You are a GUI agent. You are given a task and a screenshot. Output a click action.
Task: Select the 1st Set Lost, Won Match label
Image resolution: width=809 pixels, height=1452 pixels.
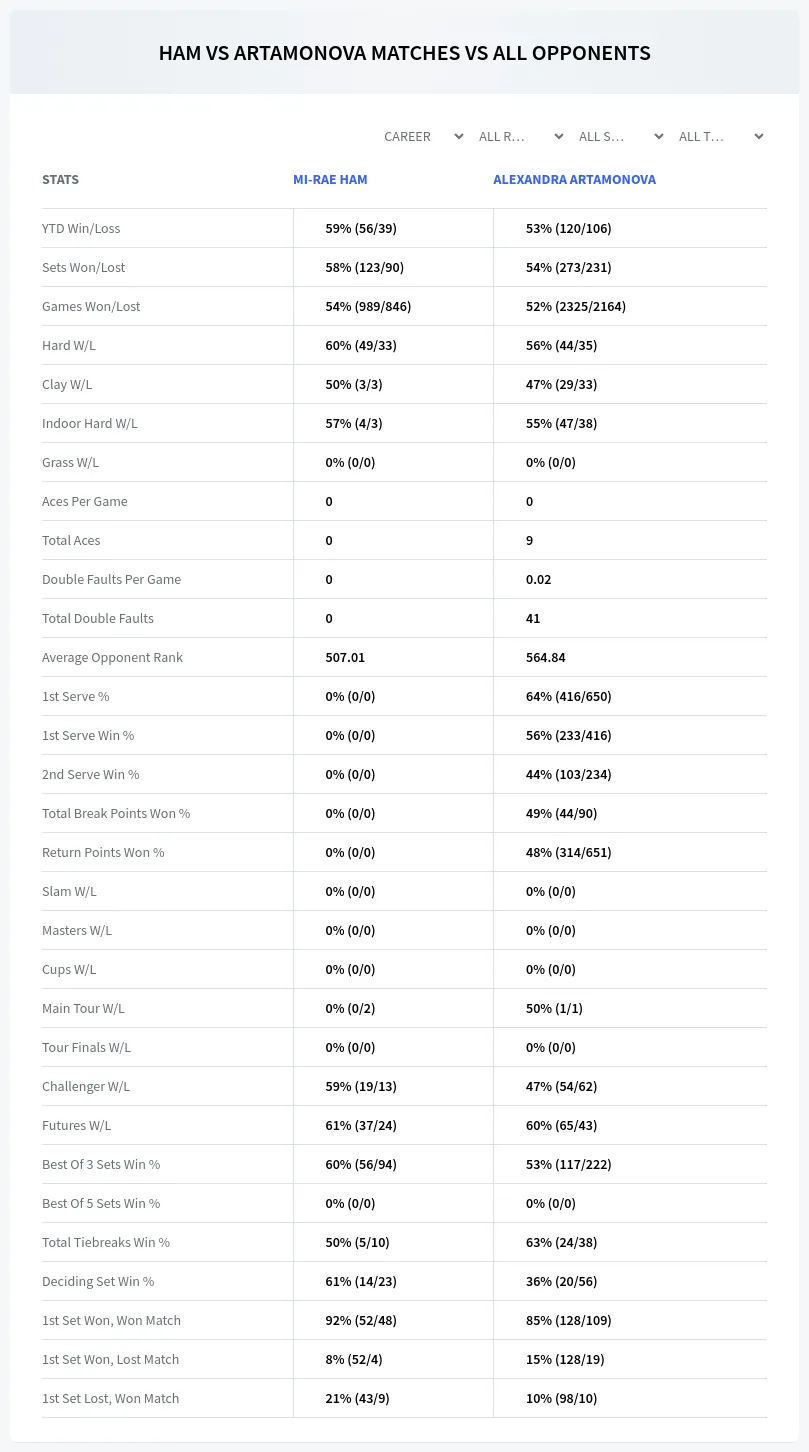tap(110, 1398)
